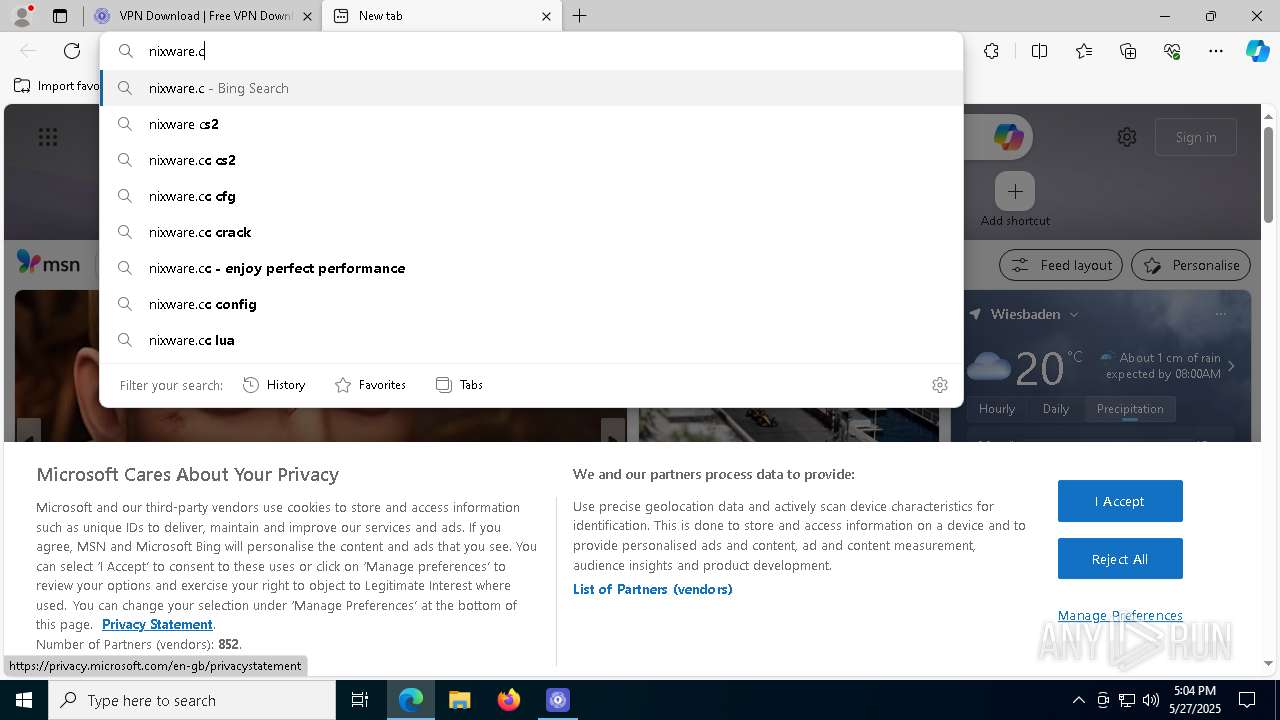Open Collections icon in toolbar
1280x720 pixels.
[1128, 51]
